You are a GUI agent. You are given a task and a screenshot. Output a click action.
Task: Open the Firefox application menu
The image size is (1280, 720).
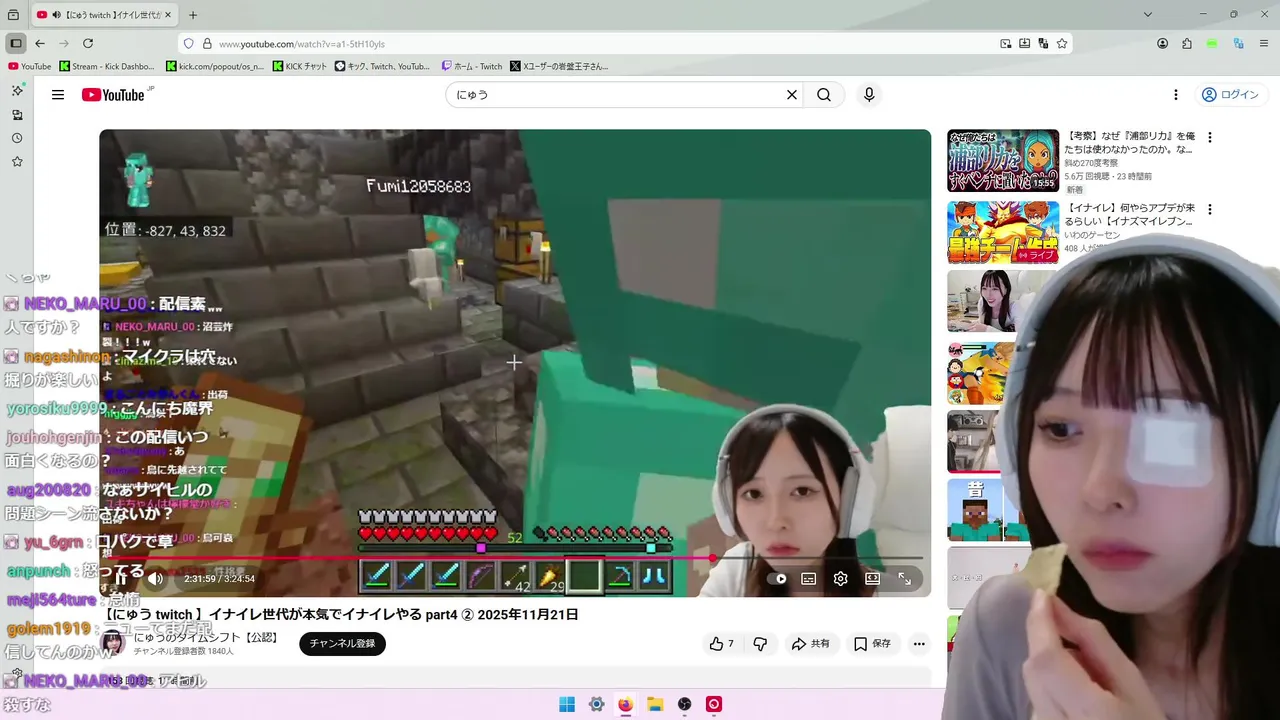1264,44
